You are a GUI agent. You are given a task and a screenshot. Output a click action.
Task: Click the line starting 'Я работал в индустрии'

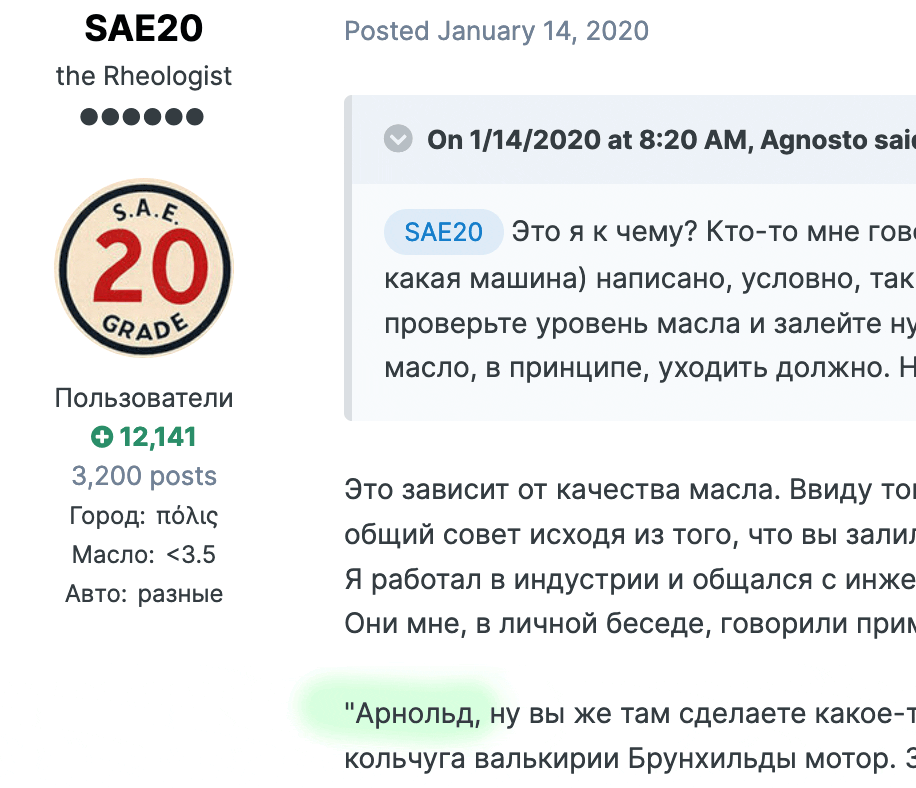tap(630, 579)
